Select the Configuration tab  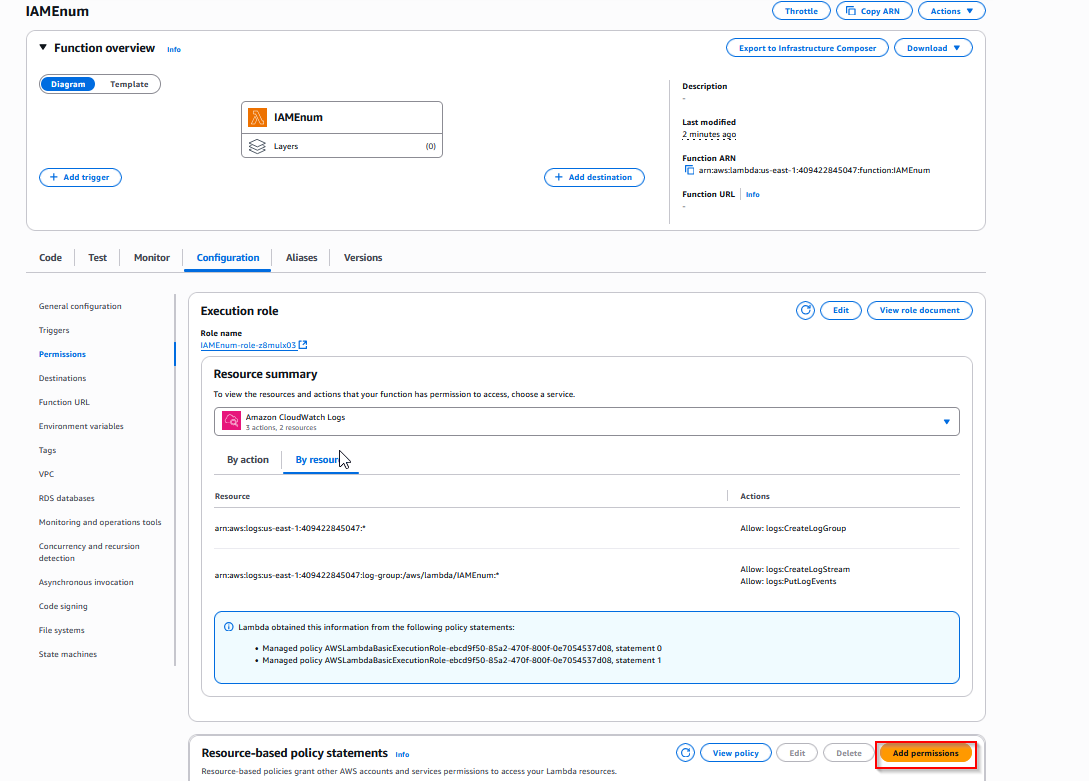click(228, 258)
